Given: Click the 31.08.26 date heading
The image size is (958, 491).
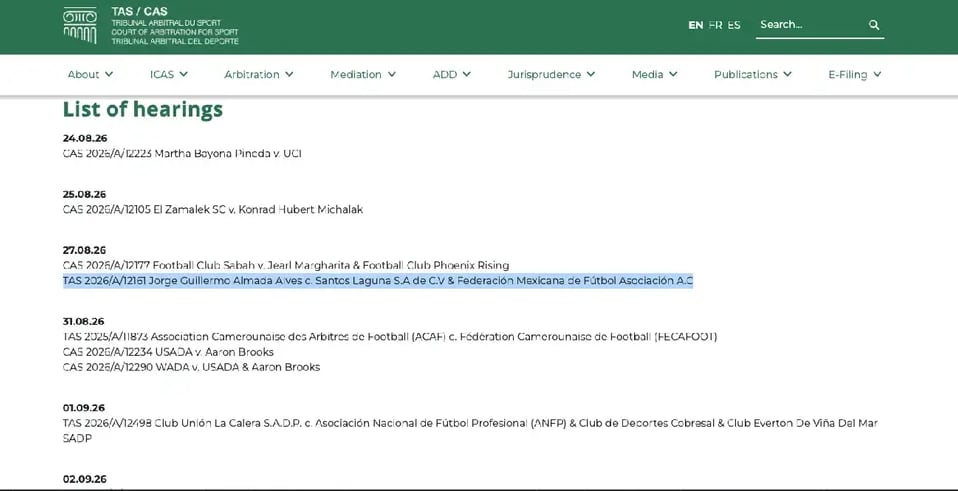Looking at the screenshot, I should [x=84, y=322].
